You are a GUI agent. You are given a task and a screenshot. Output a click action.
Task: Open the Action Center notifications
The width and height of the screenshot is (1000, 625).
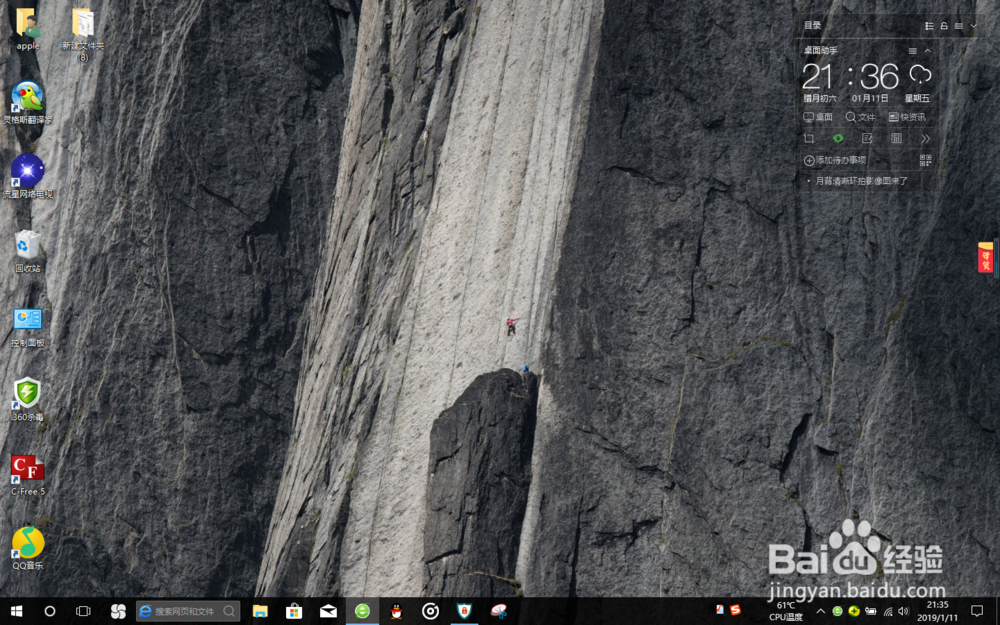[x=976, y=611]
